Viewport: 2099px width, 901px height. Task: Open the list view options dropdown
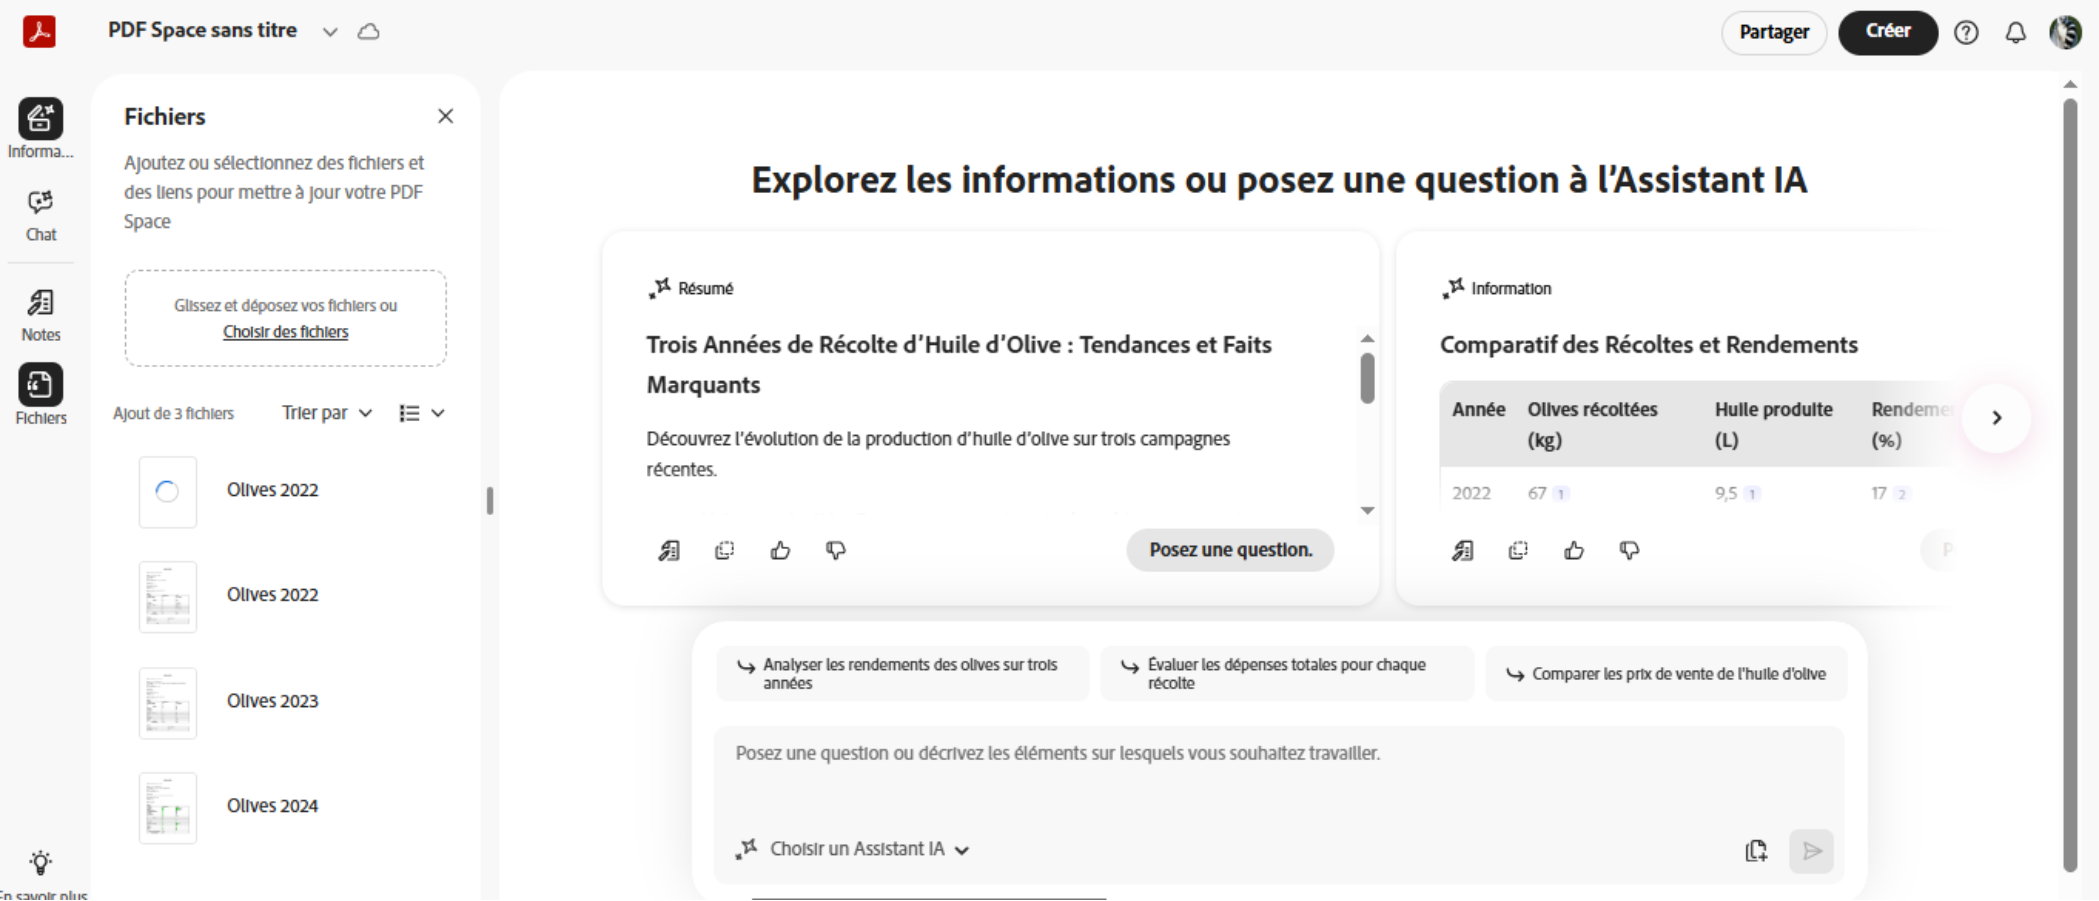click(421, 413)
